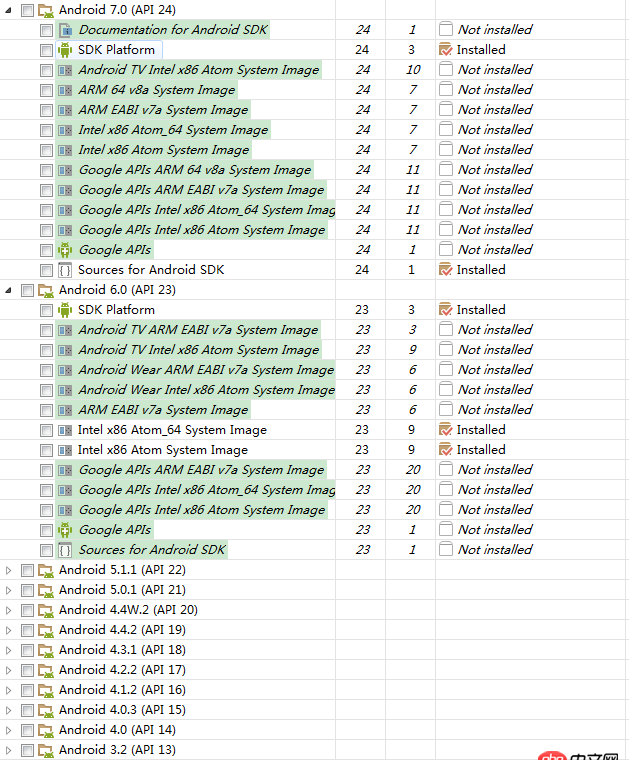Enable checkbox for Android 4.4.2 (API 19)
The height and width of the screenshot is (760, 629).
27,630
